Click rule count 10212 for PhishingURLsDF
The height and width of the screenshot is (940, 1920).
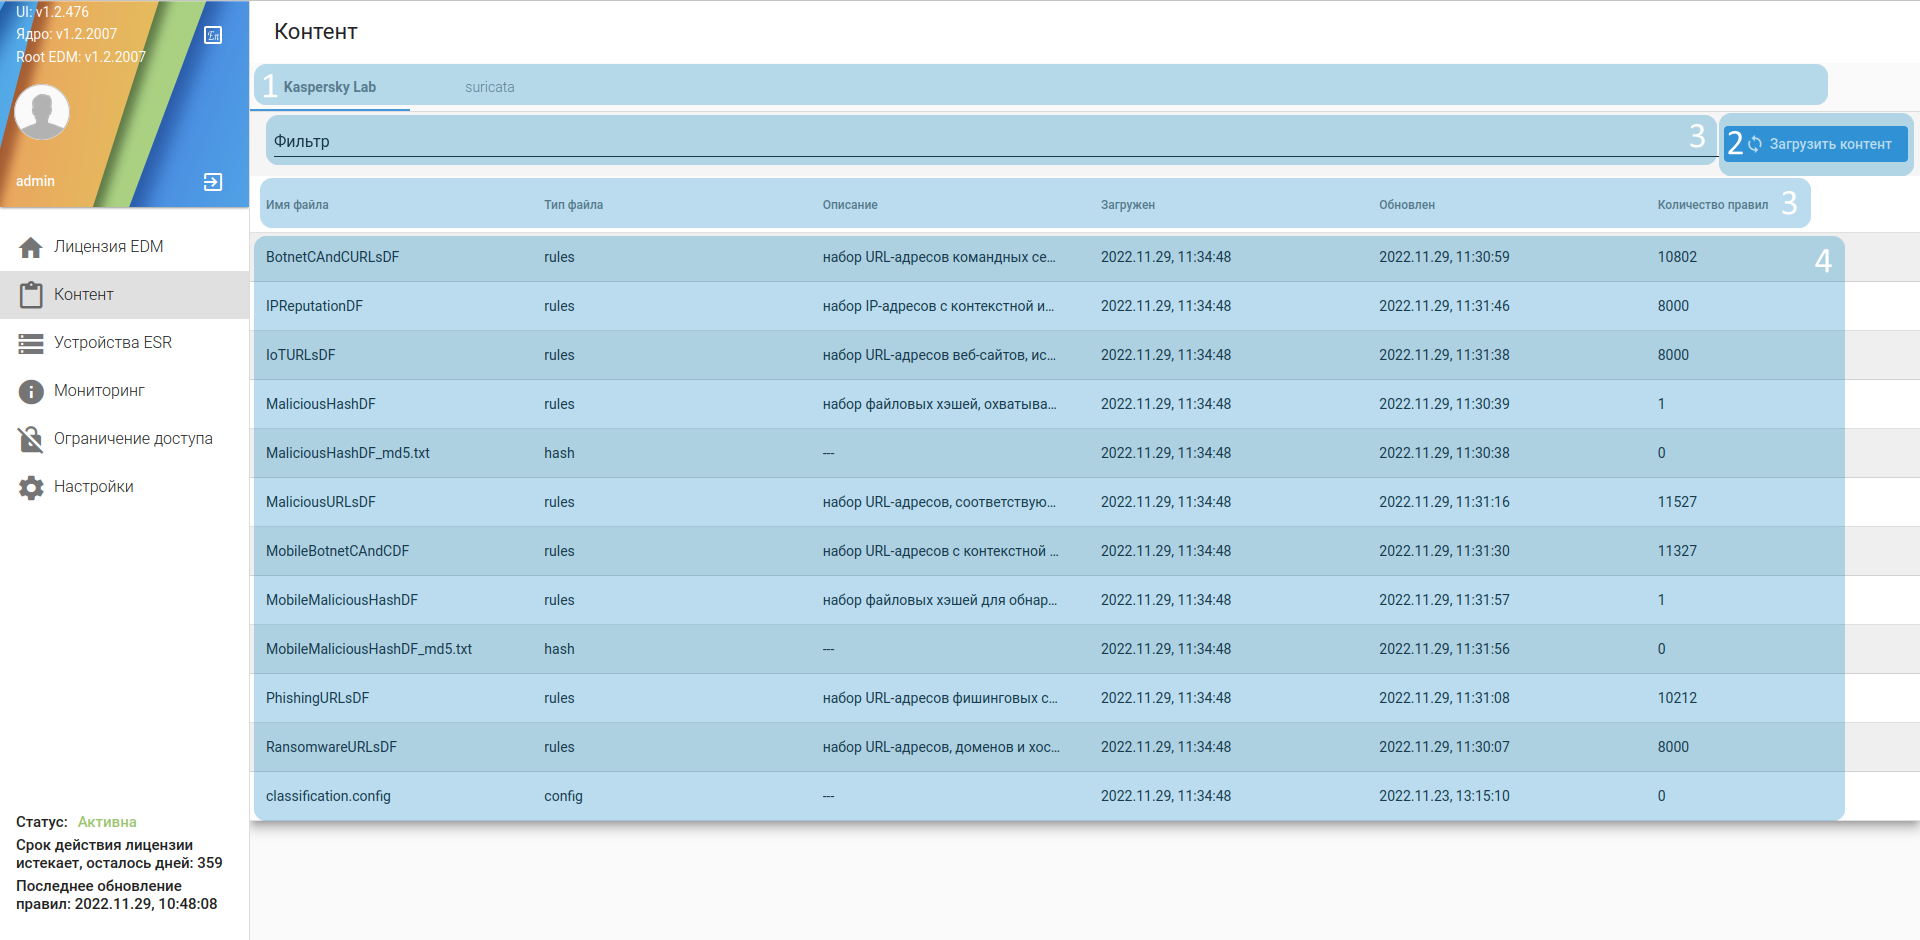(1677, 698)
